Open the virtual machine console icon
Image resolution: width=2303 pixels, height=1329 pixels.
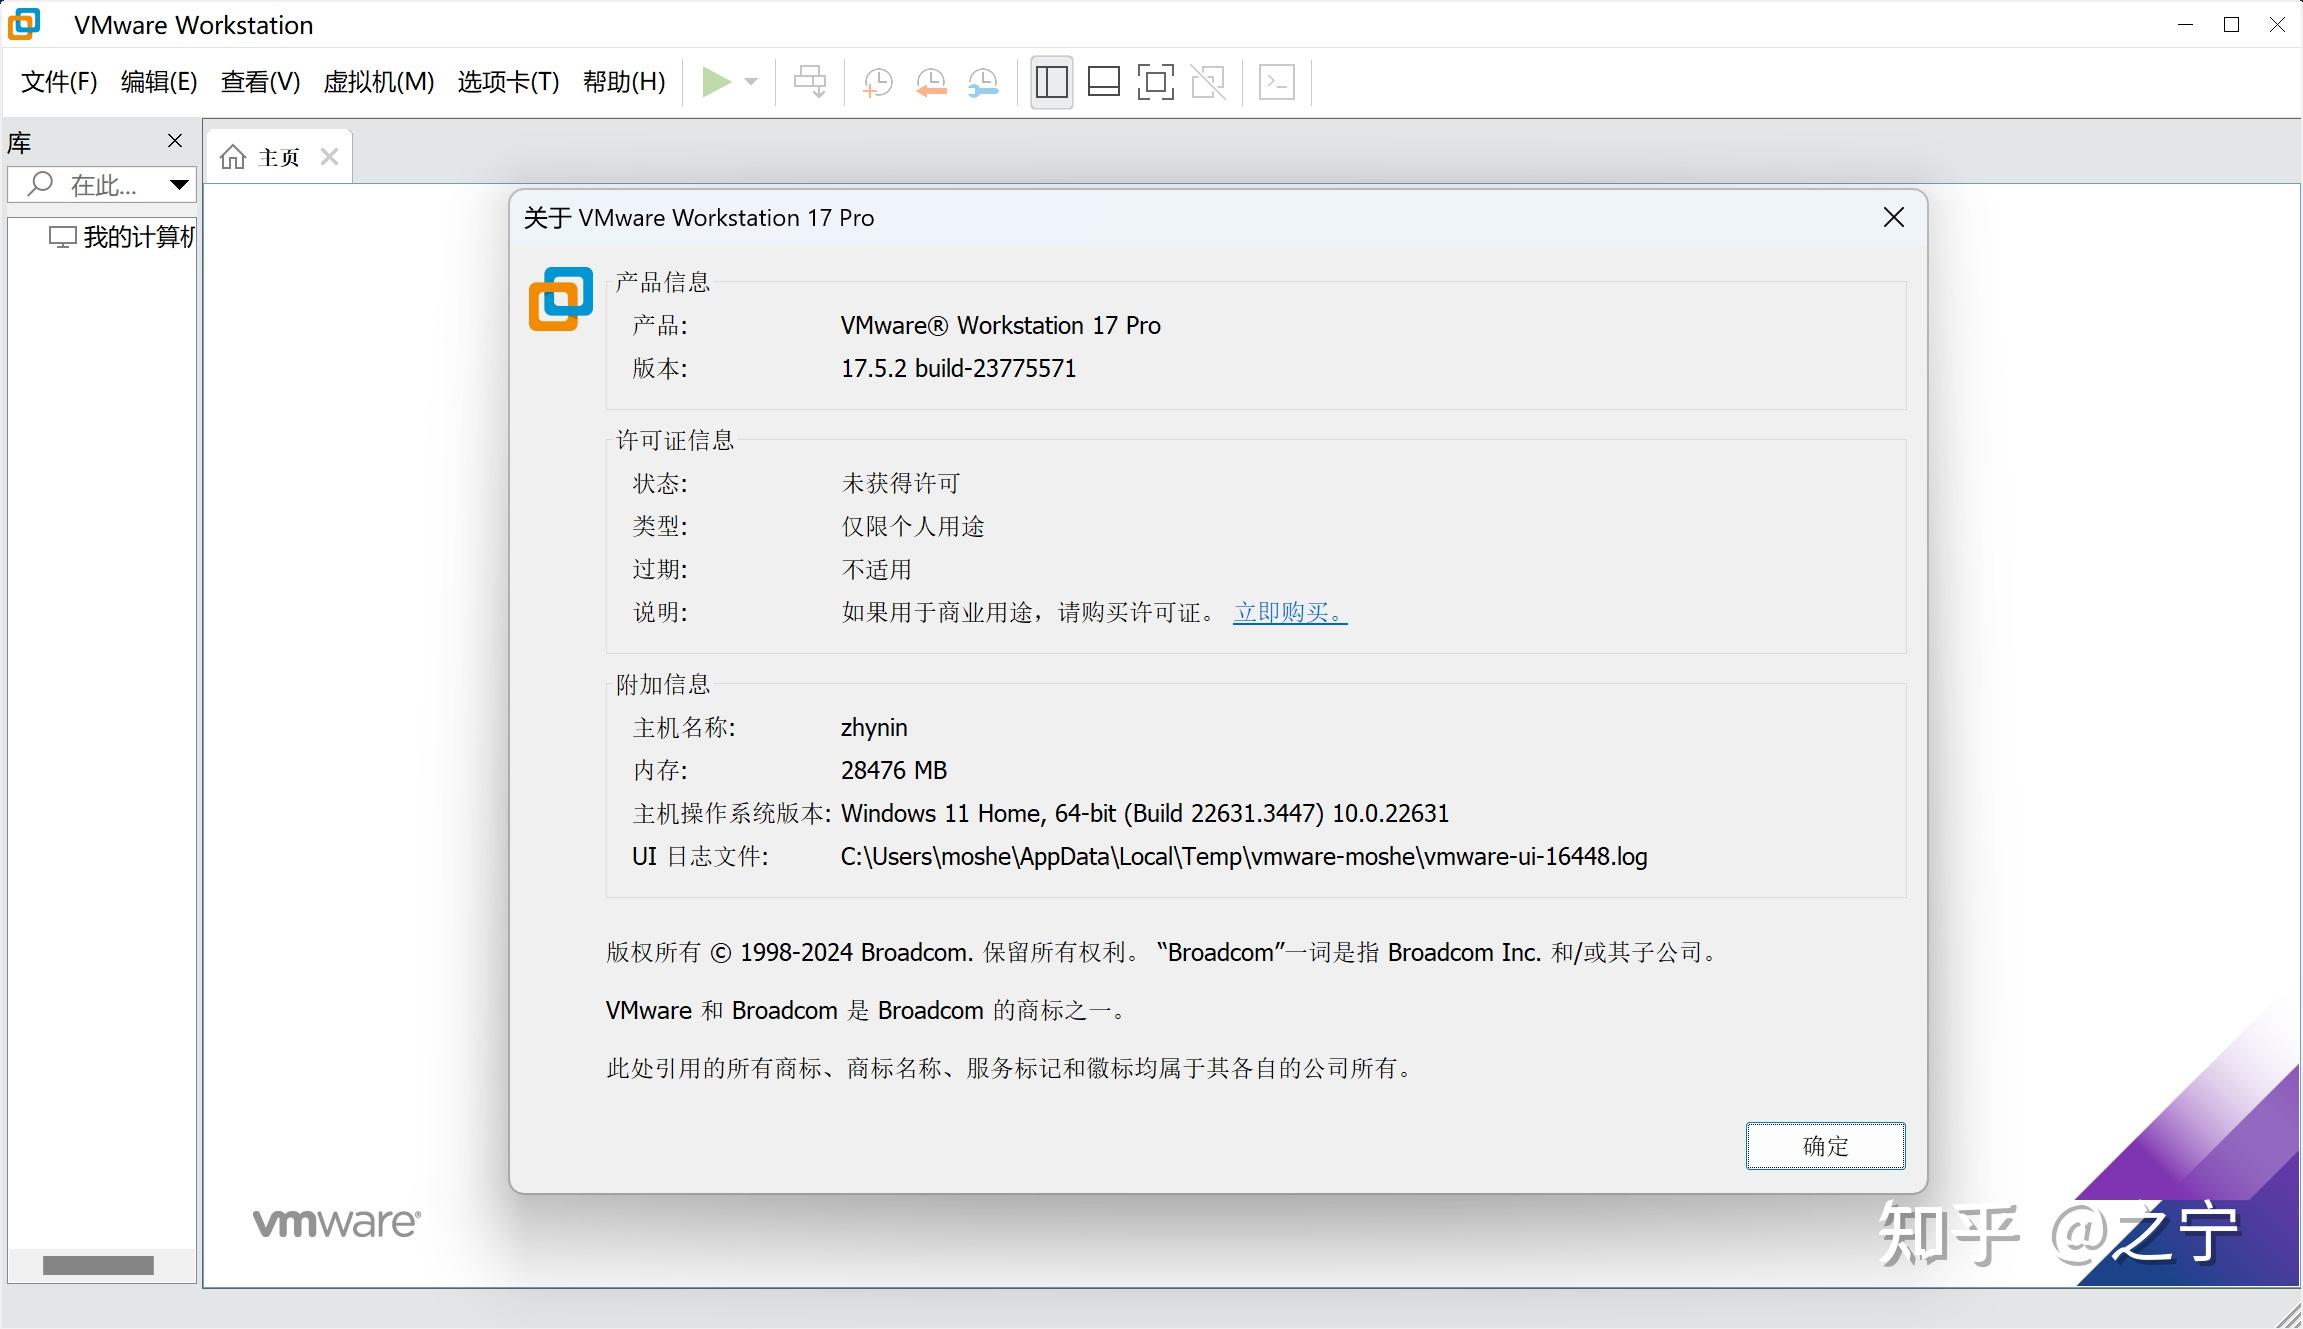pyautogui.click(x=1277, y=81)
